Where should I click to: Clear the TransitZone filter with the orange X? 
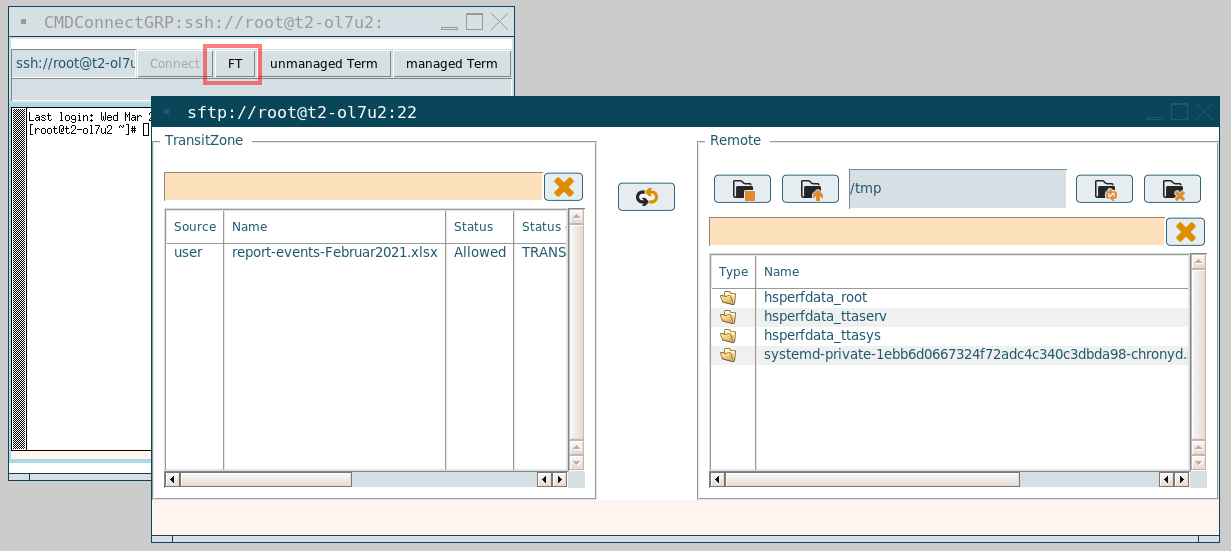point(563,187)
